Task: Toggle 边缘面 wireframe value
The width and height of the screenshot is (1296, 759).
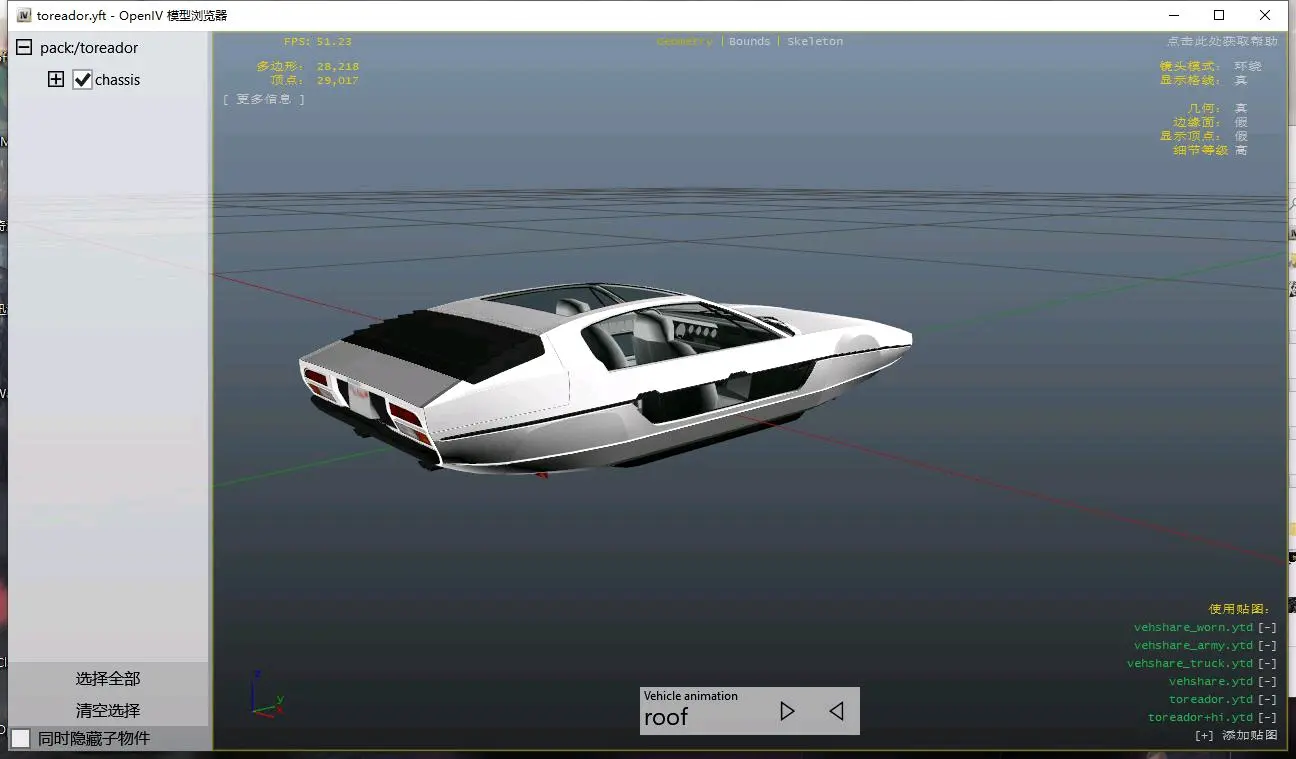Action: 1241,122
